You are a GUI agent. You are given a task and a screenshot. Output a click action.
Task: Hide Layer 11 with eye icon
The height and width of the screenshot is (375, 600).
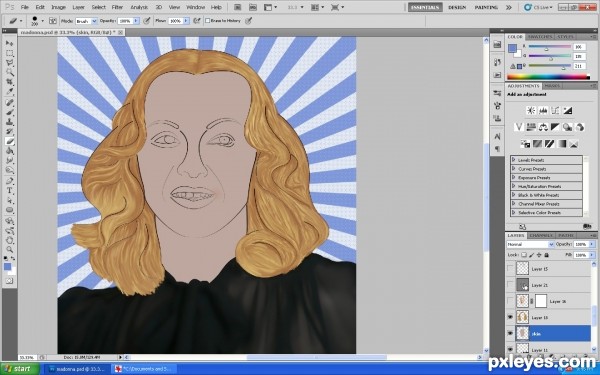click(x=510, y=349)
